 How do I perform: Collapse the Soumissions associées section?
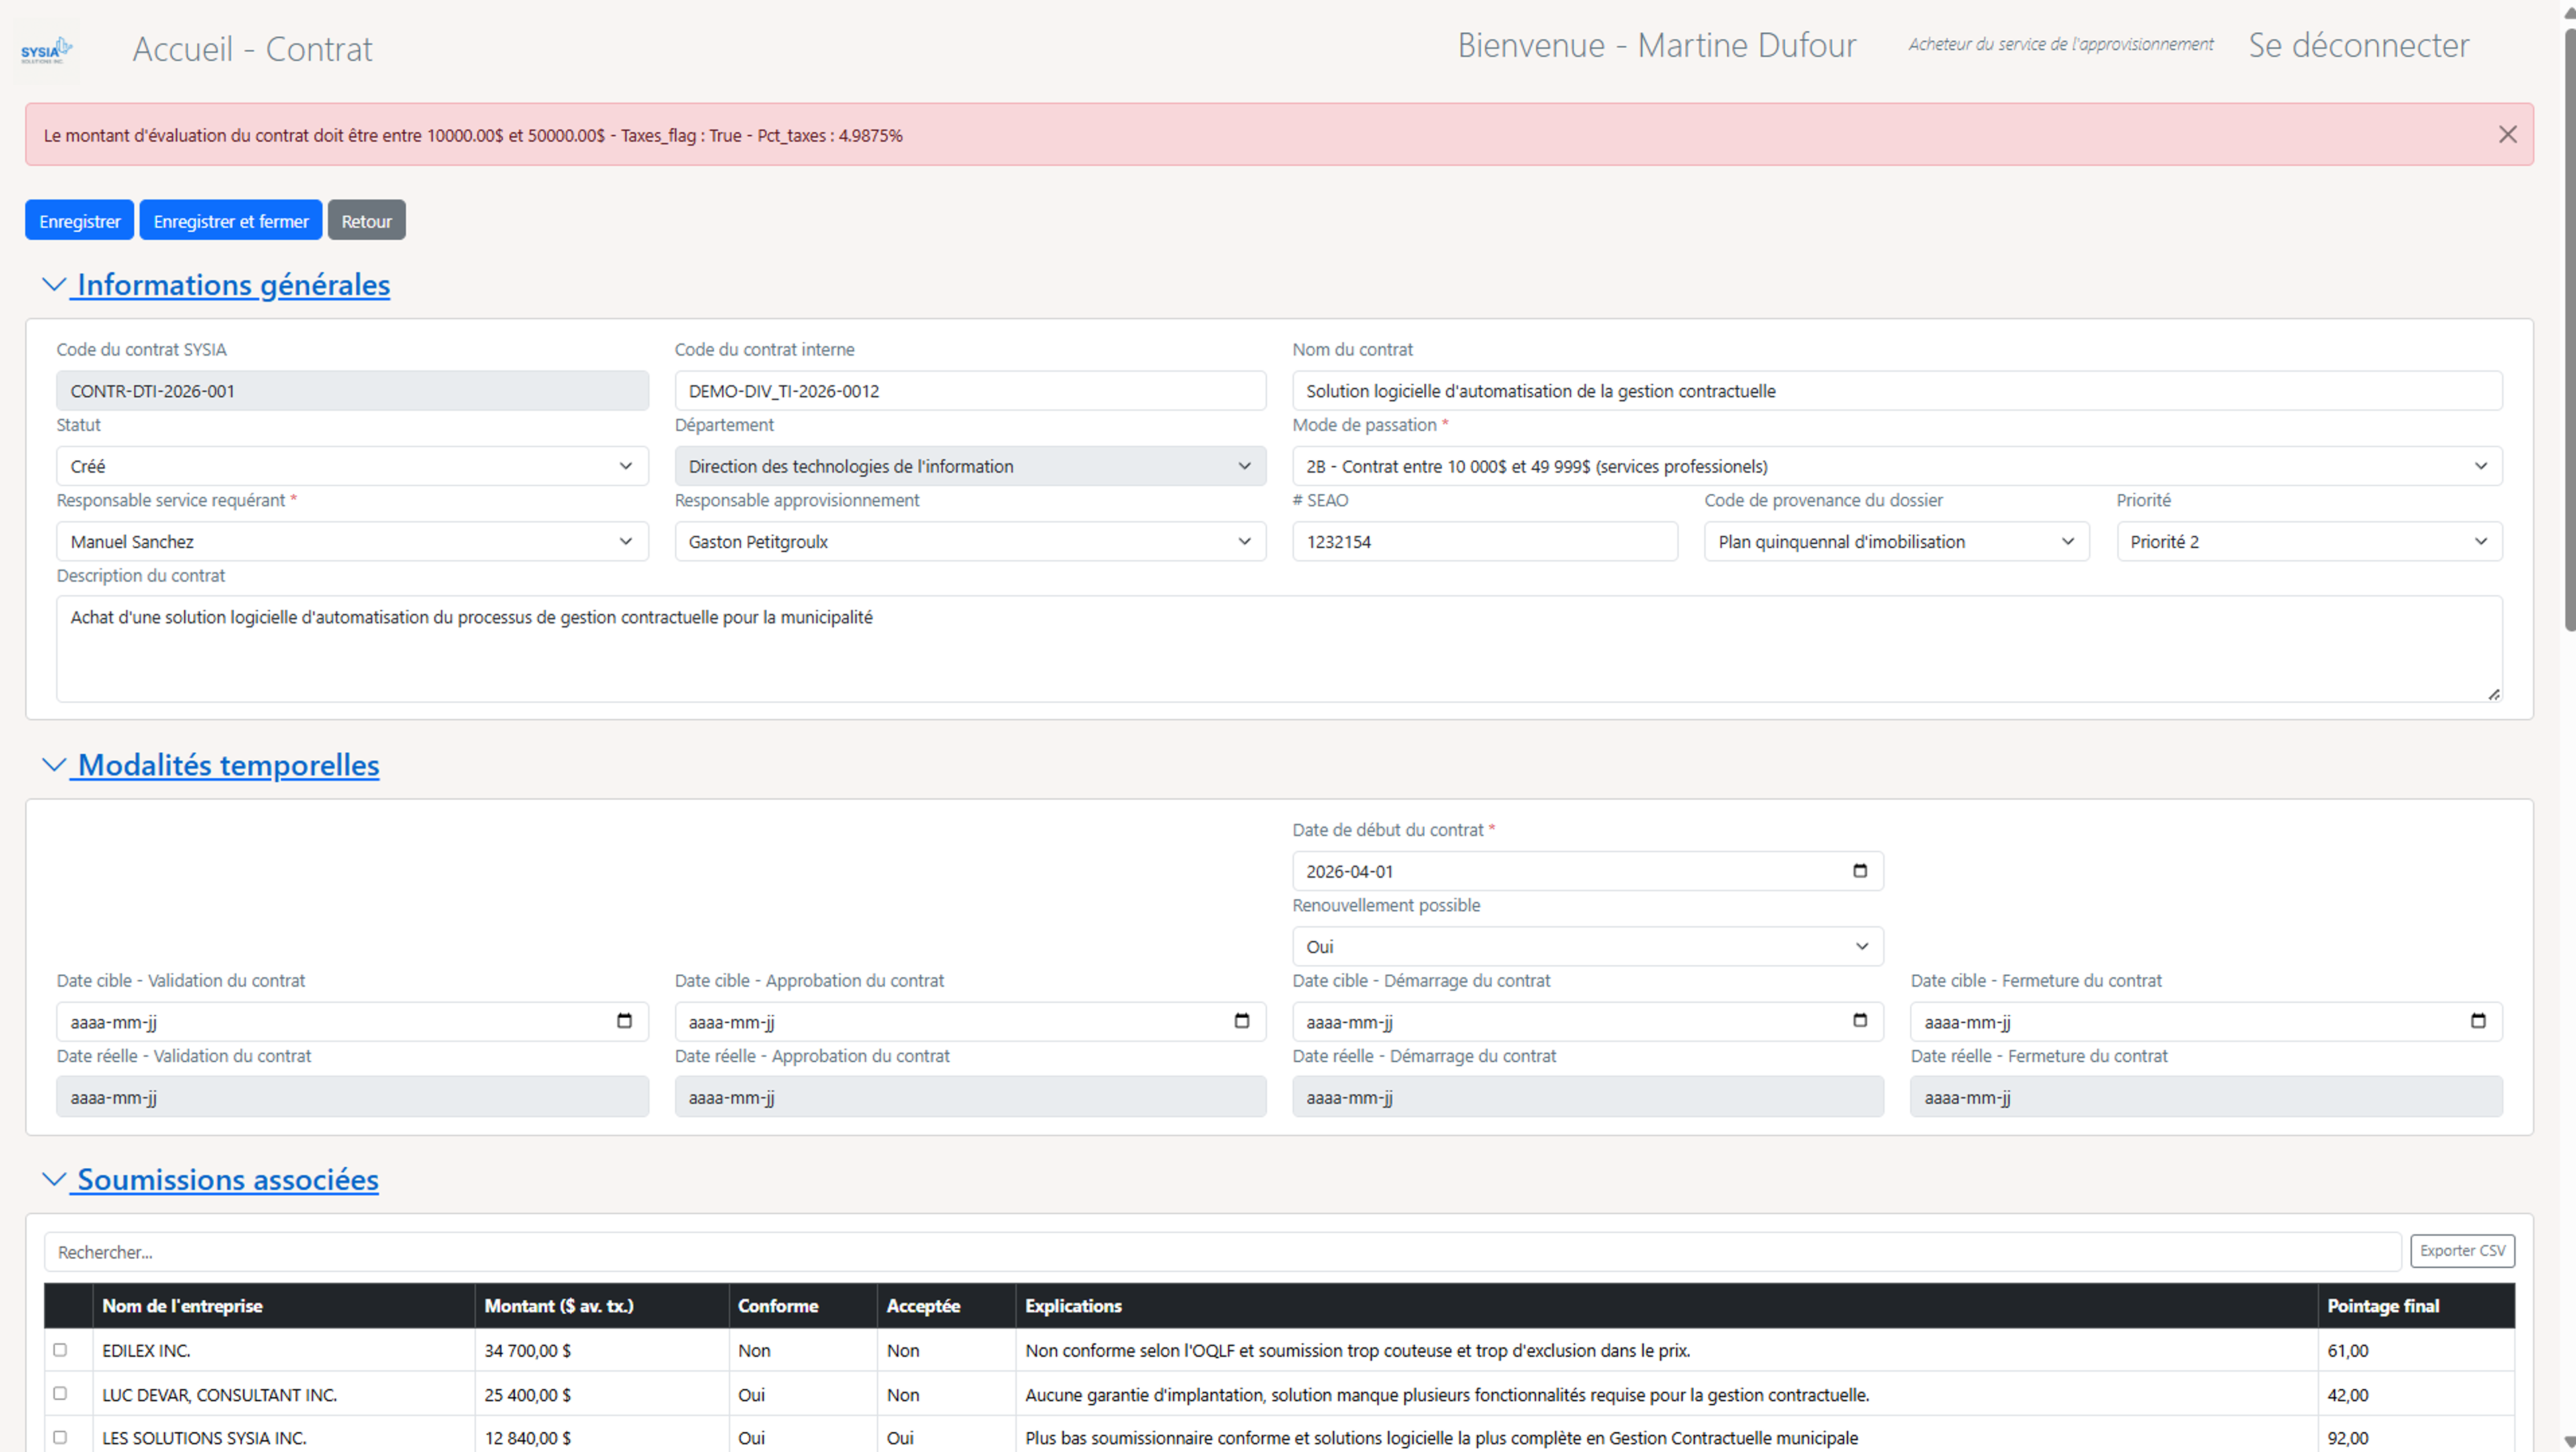tap(210, 1180)
